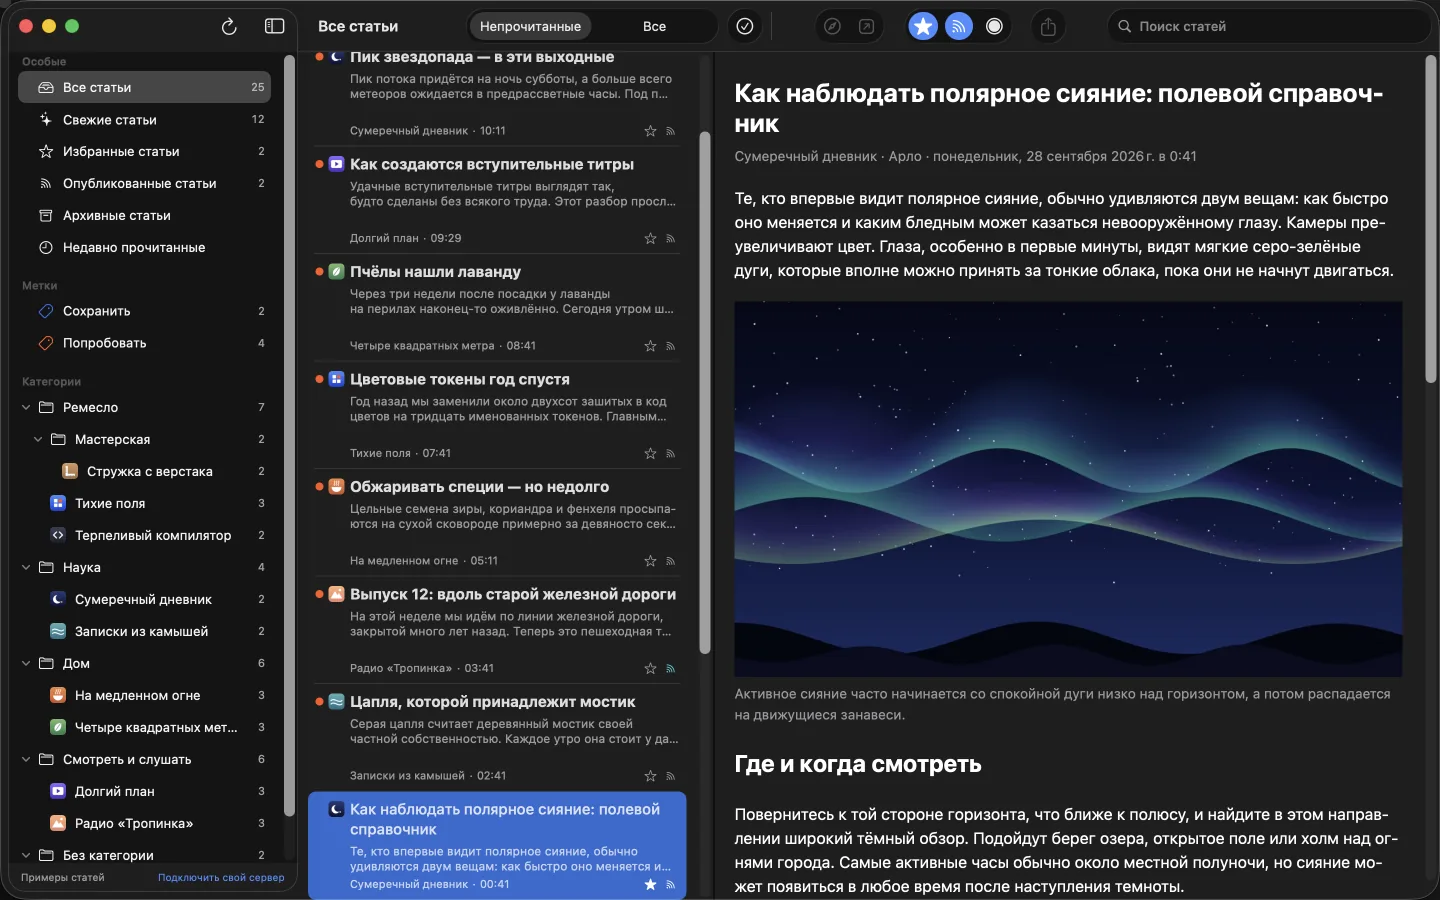
Task: Select the «Избранные статьи» star item
Action: [144, 152]
